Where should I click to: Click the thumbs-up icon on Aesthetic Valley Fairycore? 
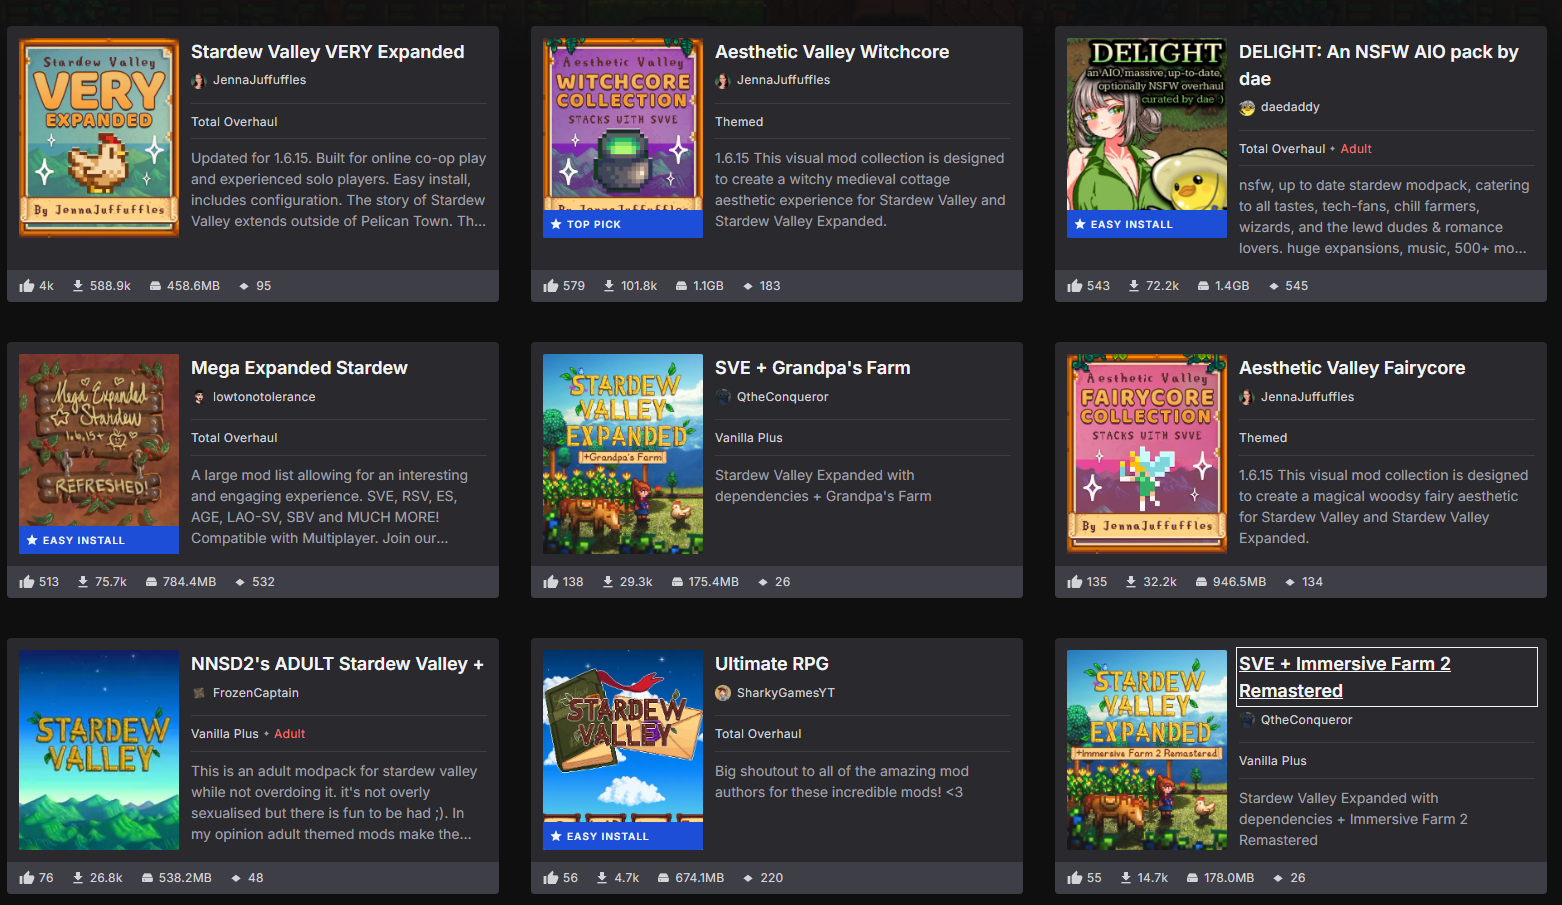pos(1075,582)
